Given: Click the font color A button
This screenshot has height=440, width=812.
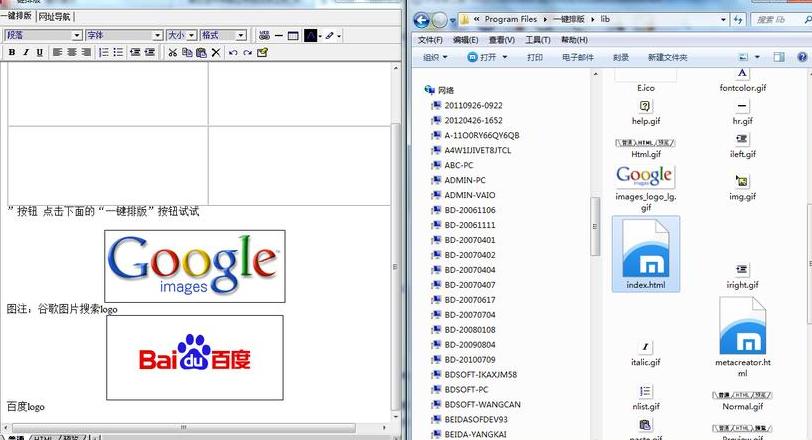Looking at the screenshot, I should 310,35.
